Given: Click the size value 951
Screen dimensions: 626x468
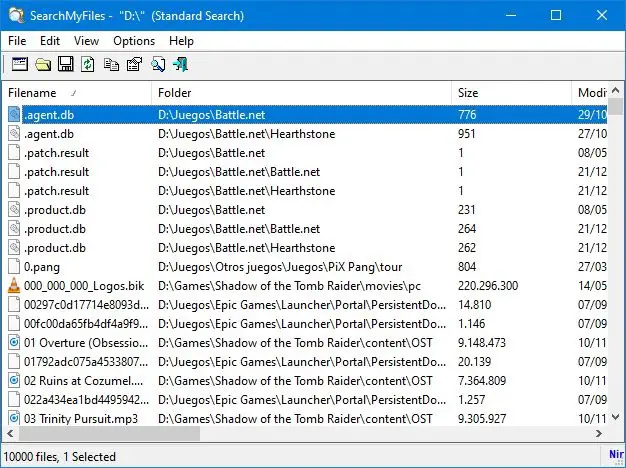Looking at the screenshot, I should point(467,134).
